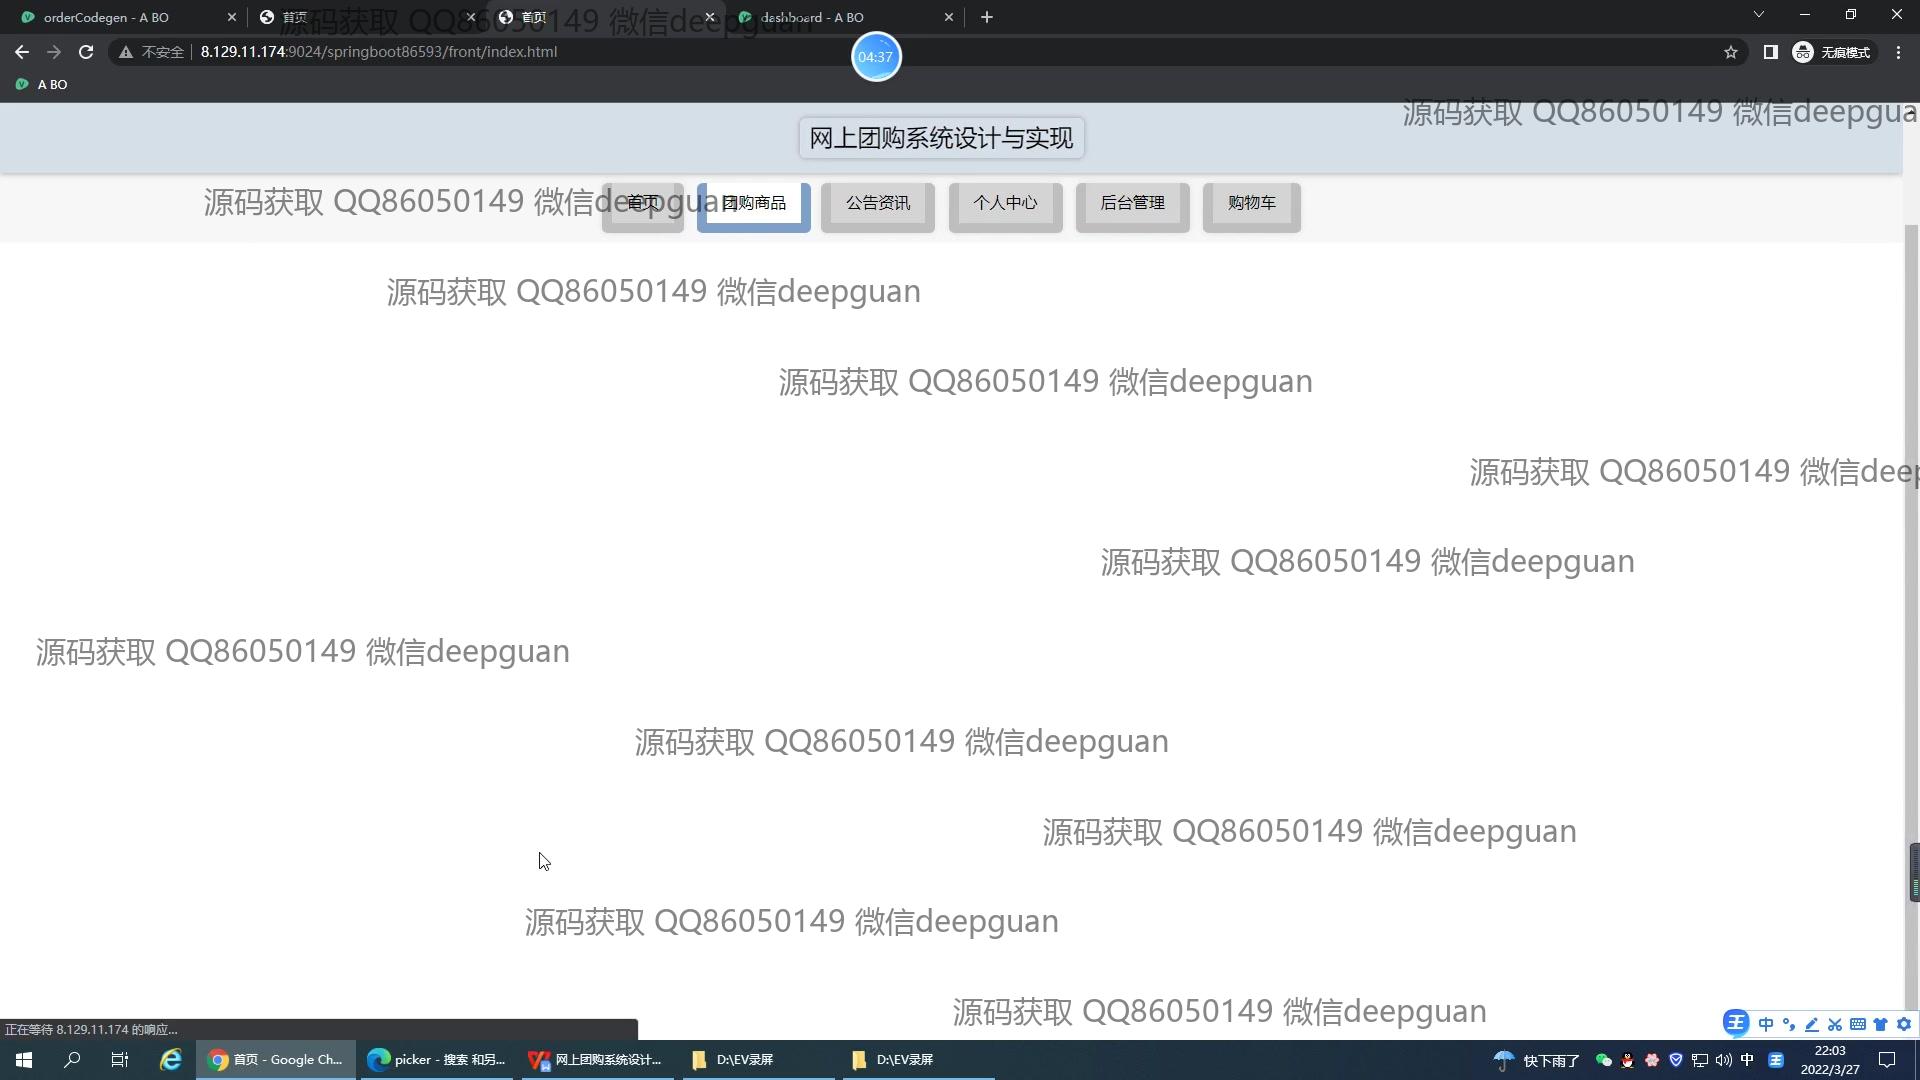Click the Windows Start button

(x=24, y=1060)
